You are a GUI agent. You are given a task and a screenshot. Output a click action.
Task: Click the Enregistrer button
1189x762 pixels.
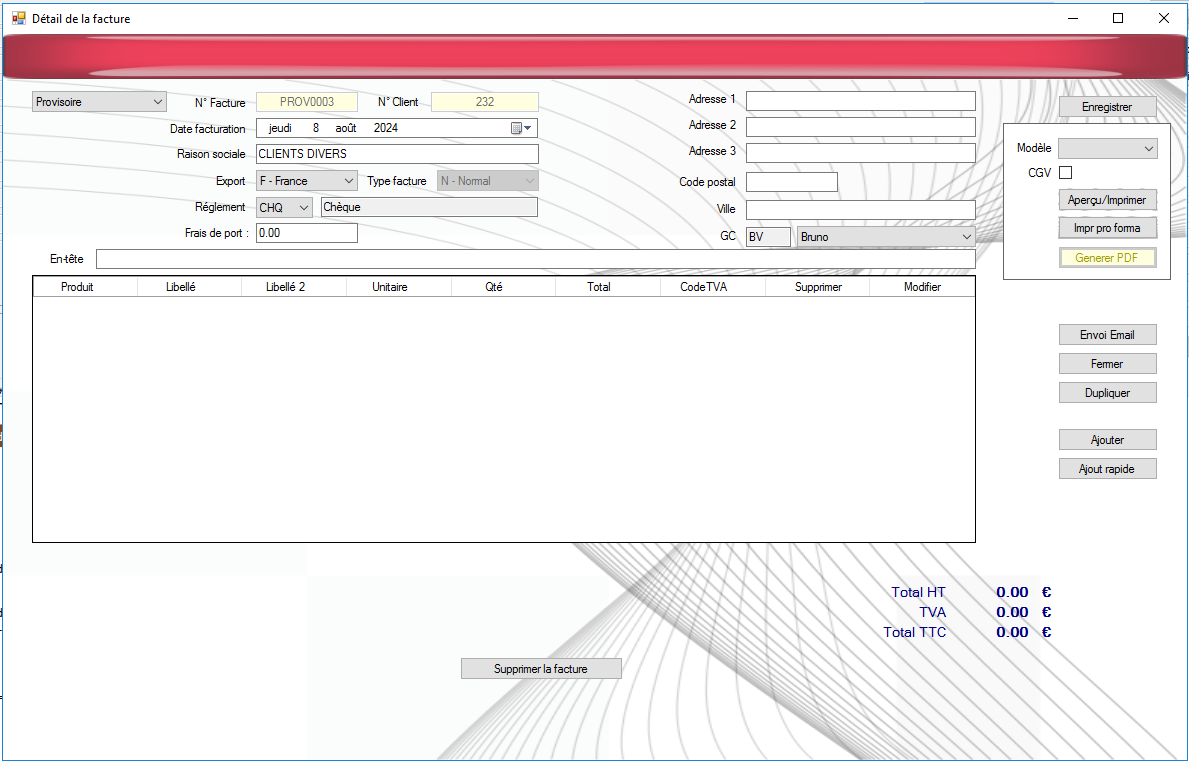(x=1107, y=107)
